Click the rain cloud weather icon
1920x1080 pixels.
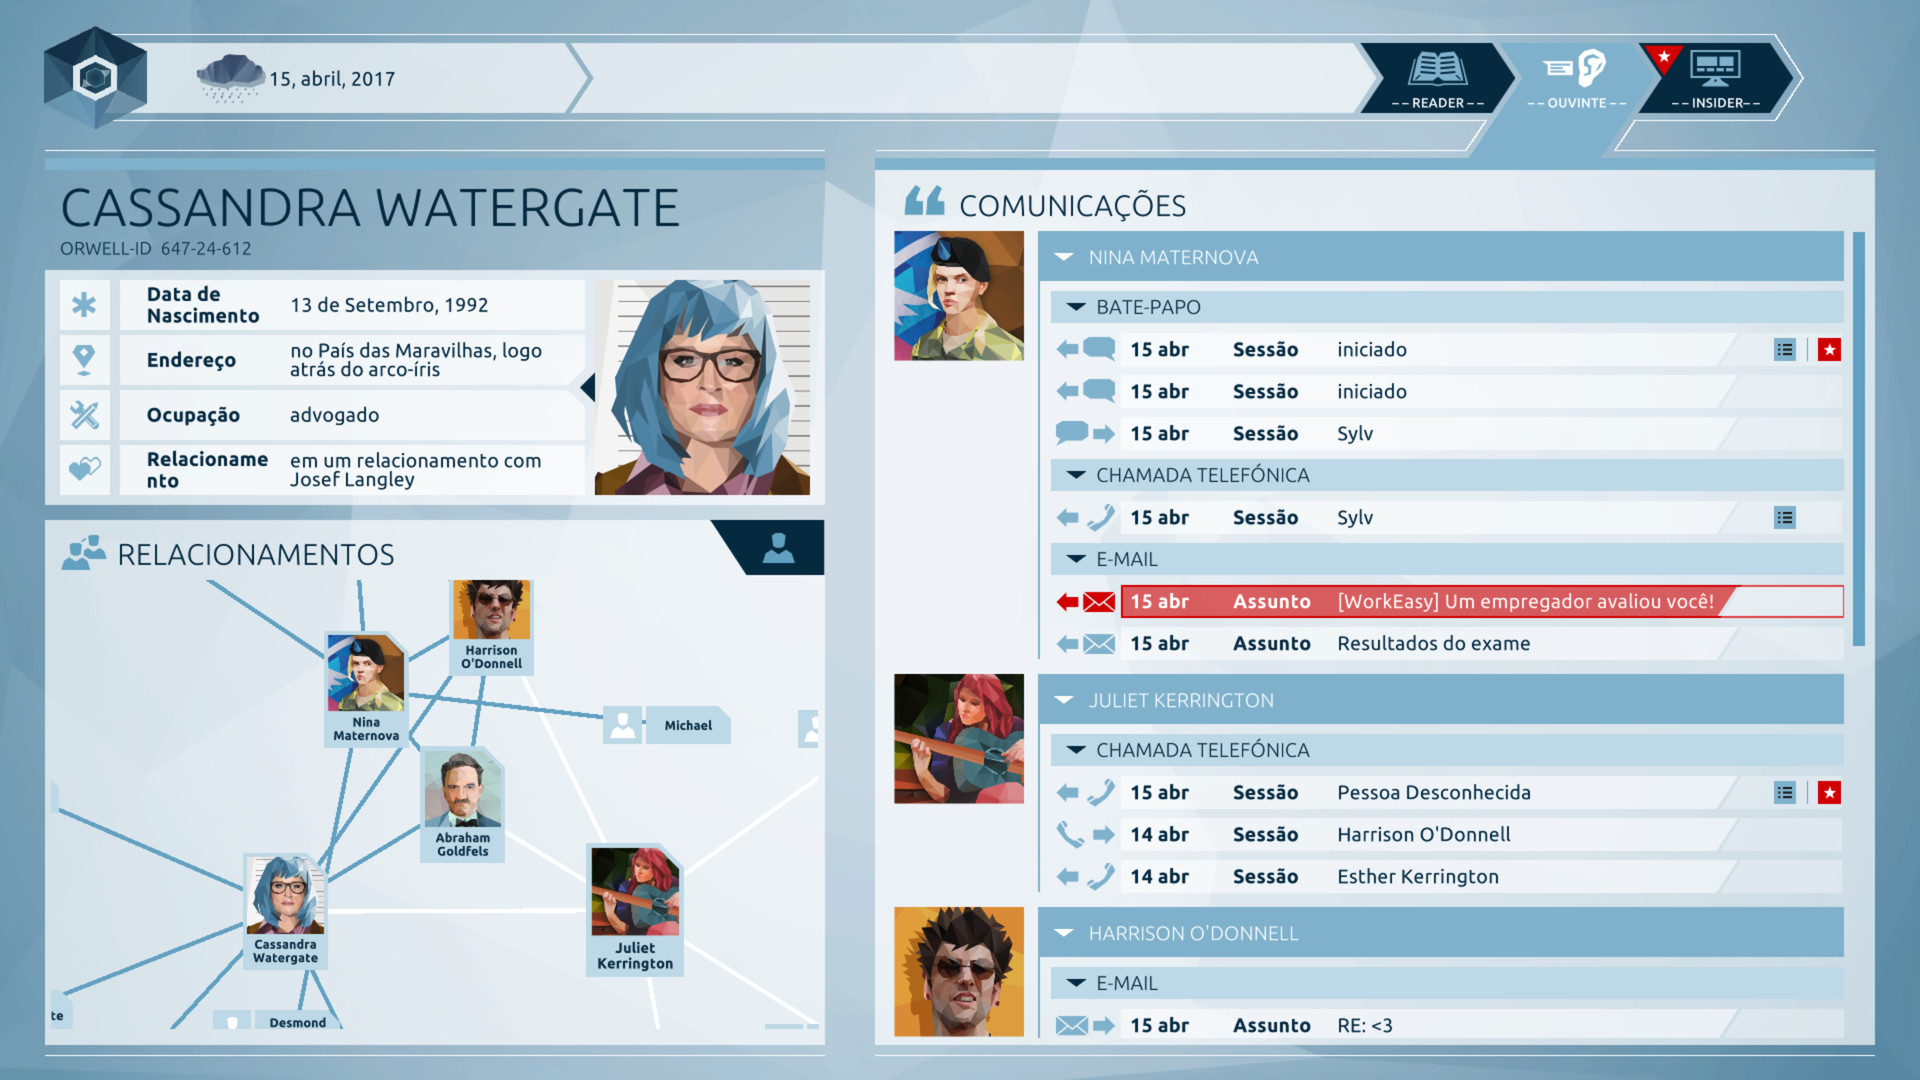pyautogui.click(x=230, y=78)
